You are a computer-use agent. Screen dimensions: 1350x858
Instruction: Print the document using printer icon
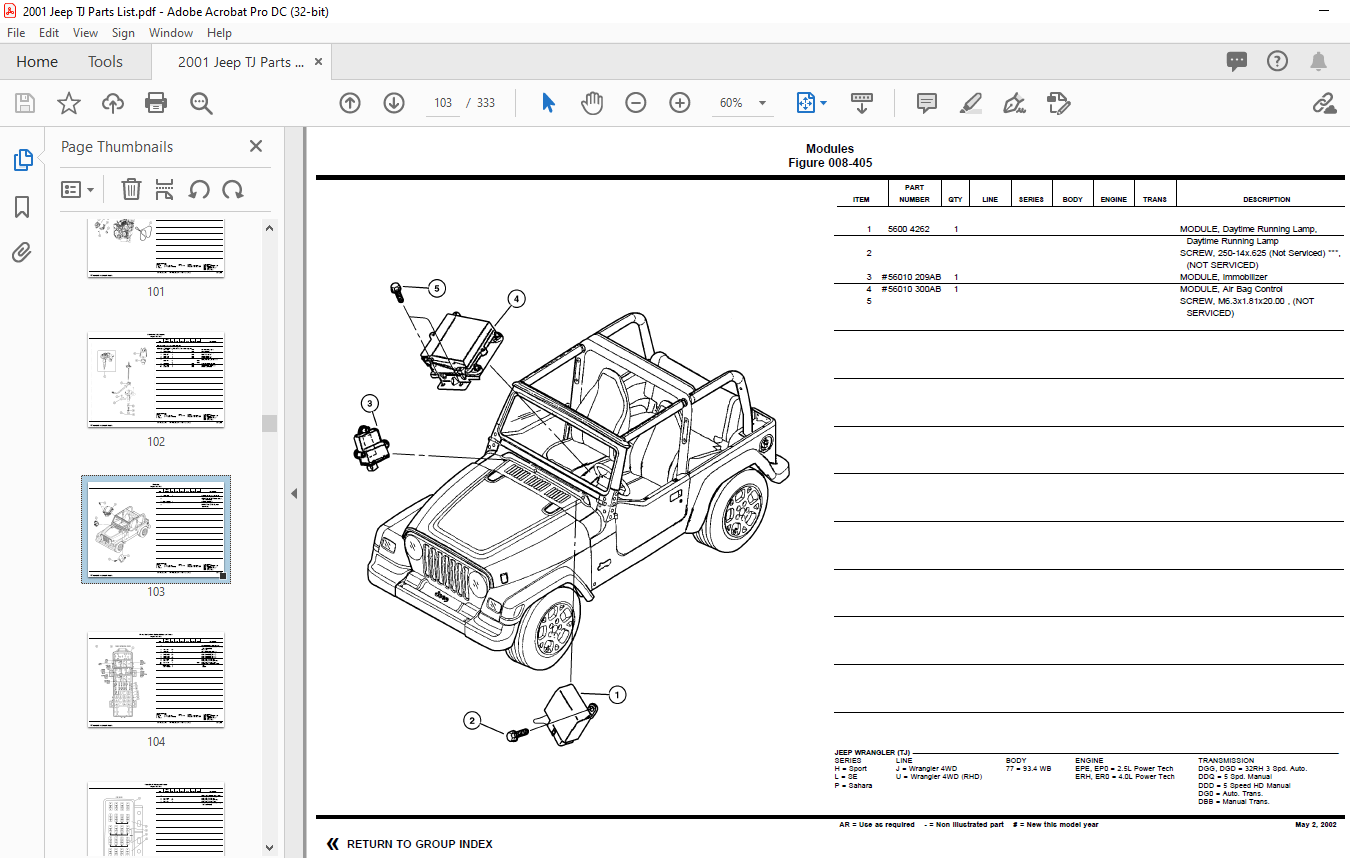click(156, 103)
